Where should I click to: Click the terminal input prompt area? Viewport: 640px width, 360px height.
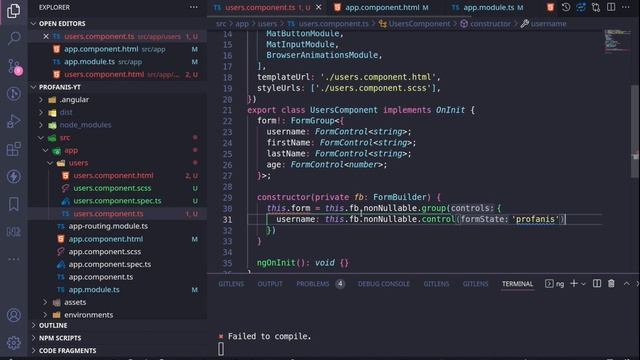pyautogui.click(x=221, y=349)
